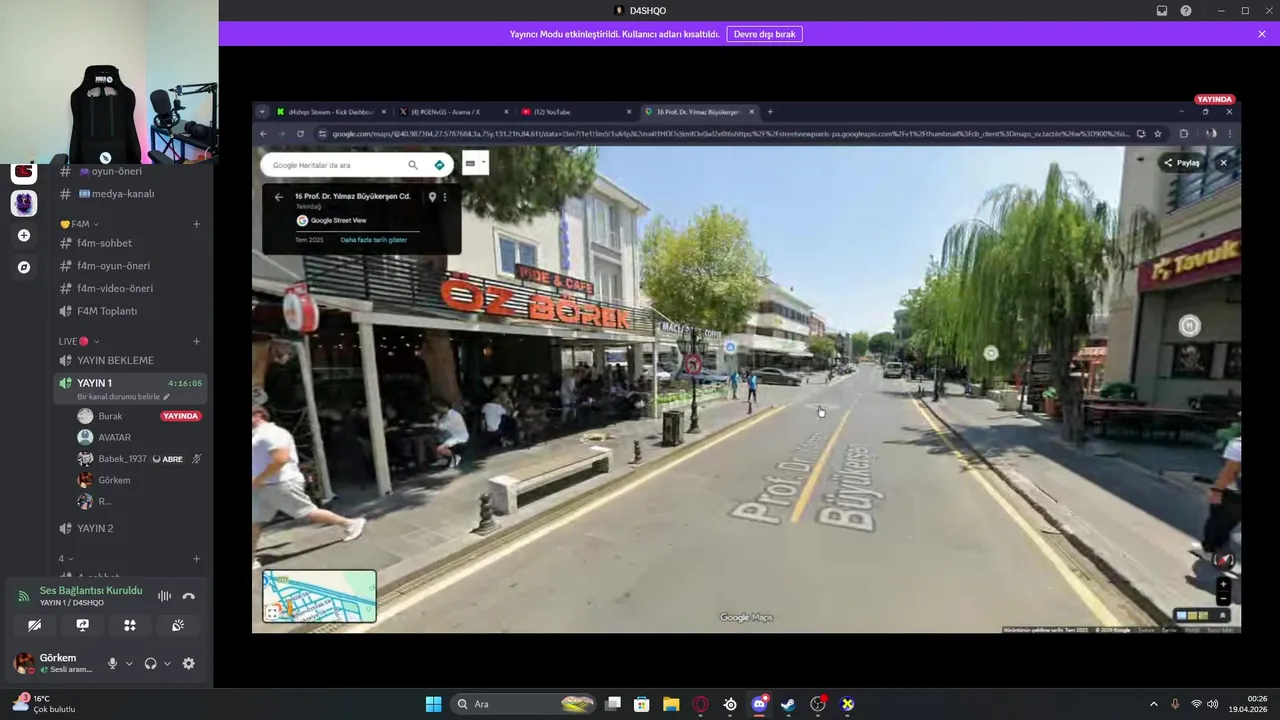Image resolution: width=1280 pixels, height=720 pixels.
Task: Collapse the F4M category
Action: 80,224
